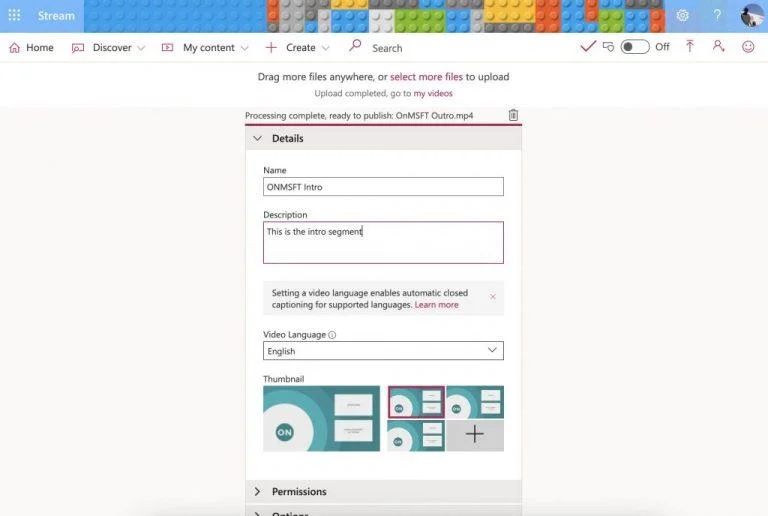Open the 'my videos' link

pyautogui.click(x=433, y=94)
